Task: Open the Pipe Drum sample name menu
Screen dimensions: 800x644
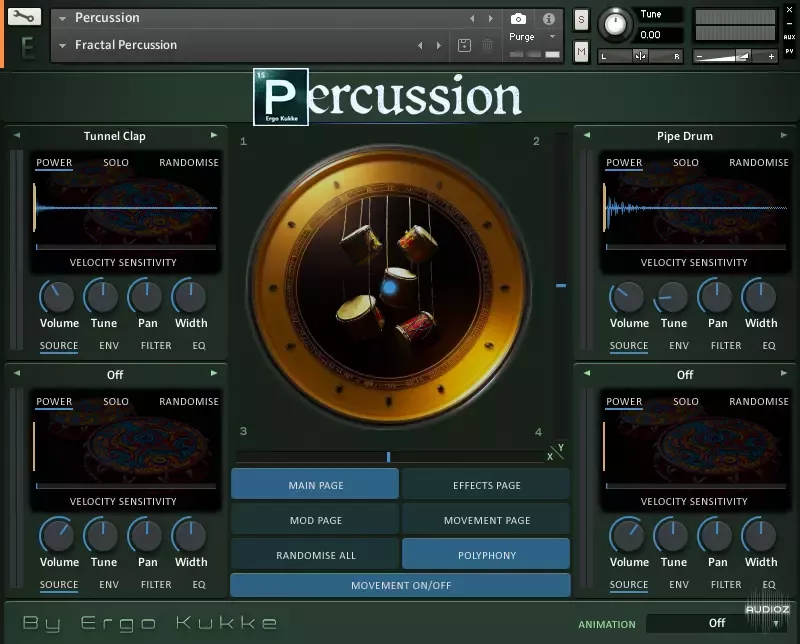Action: [x=685, y=136]
